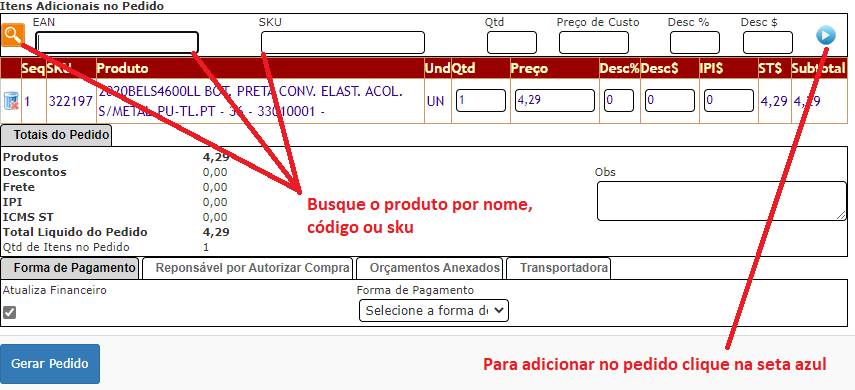Open the Totais do Pedido tab
The height and width of the screenshot is (390, 855).
coord(56,135)
